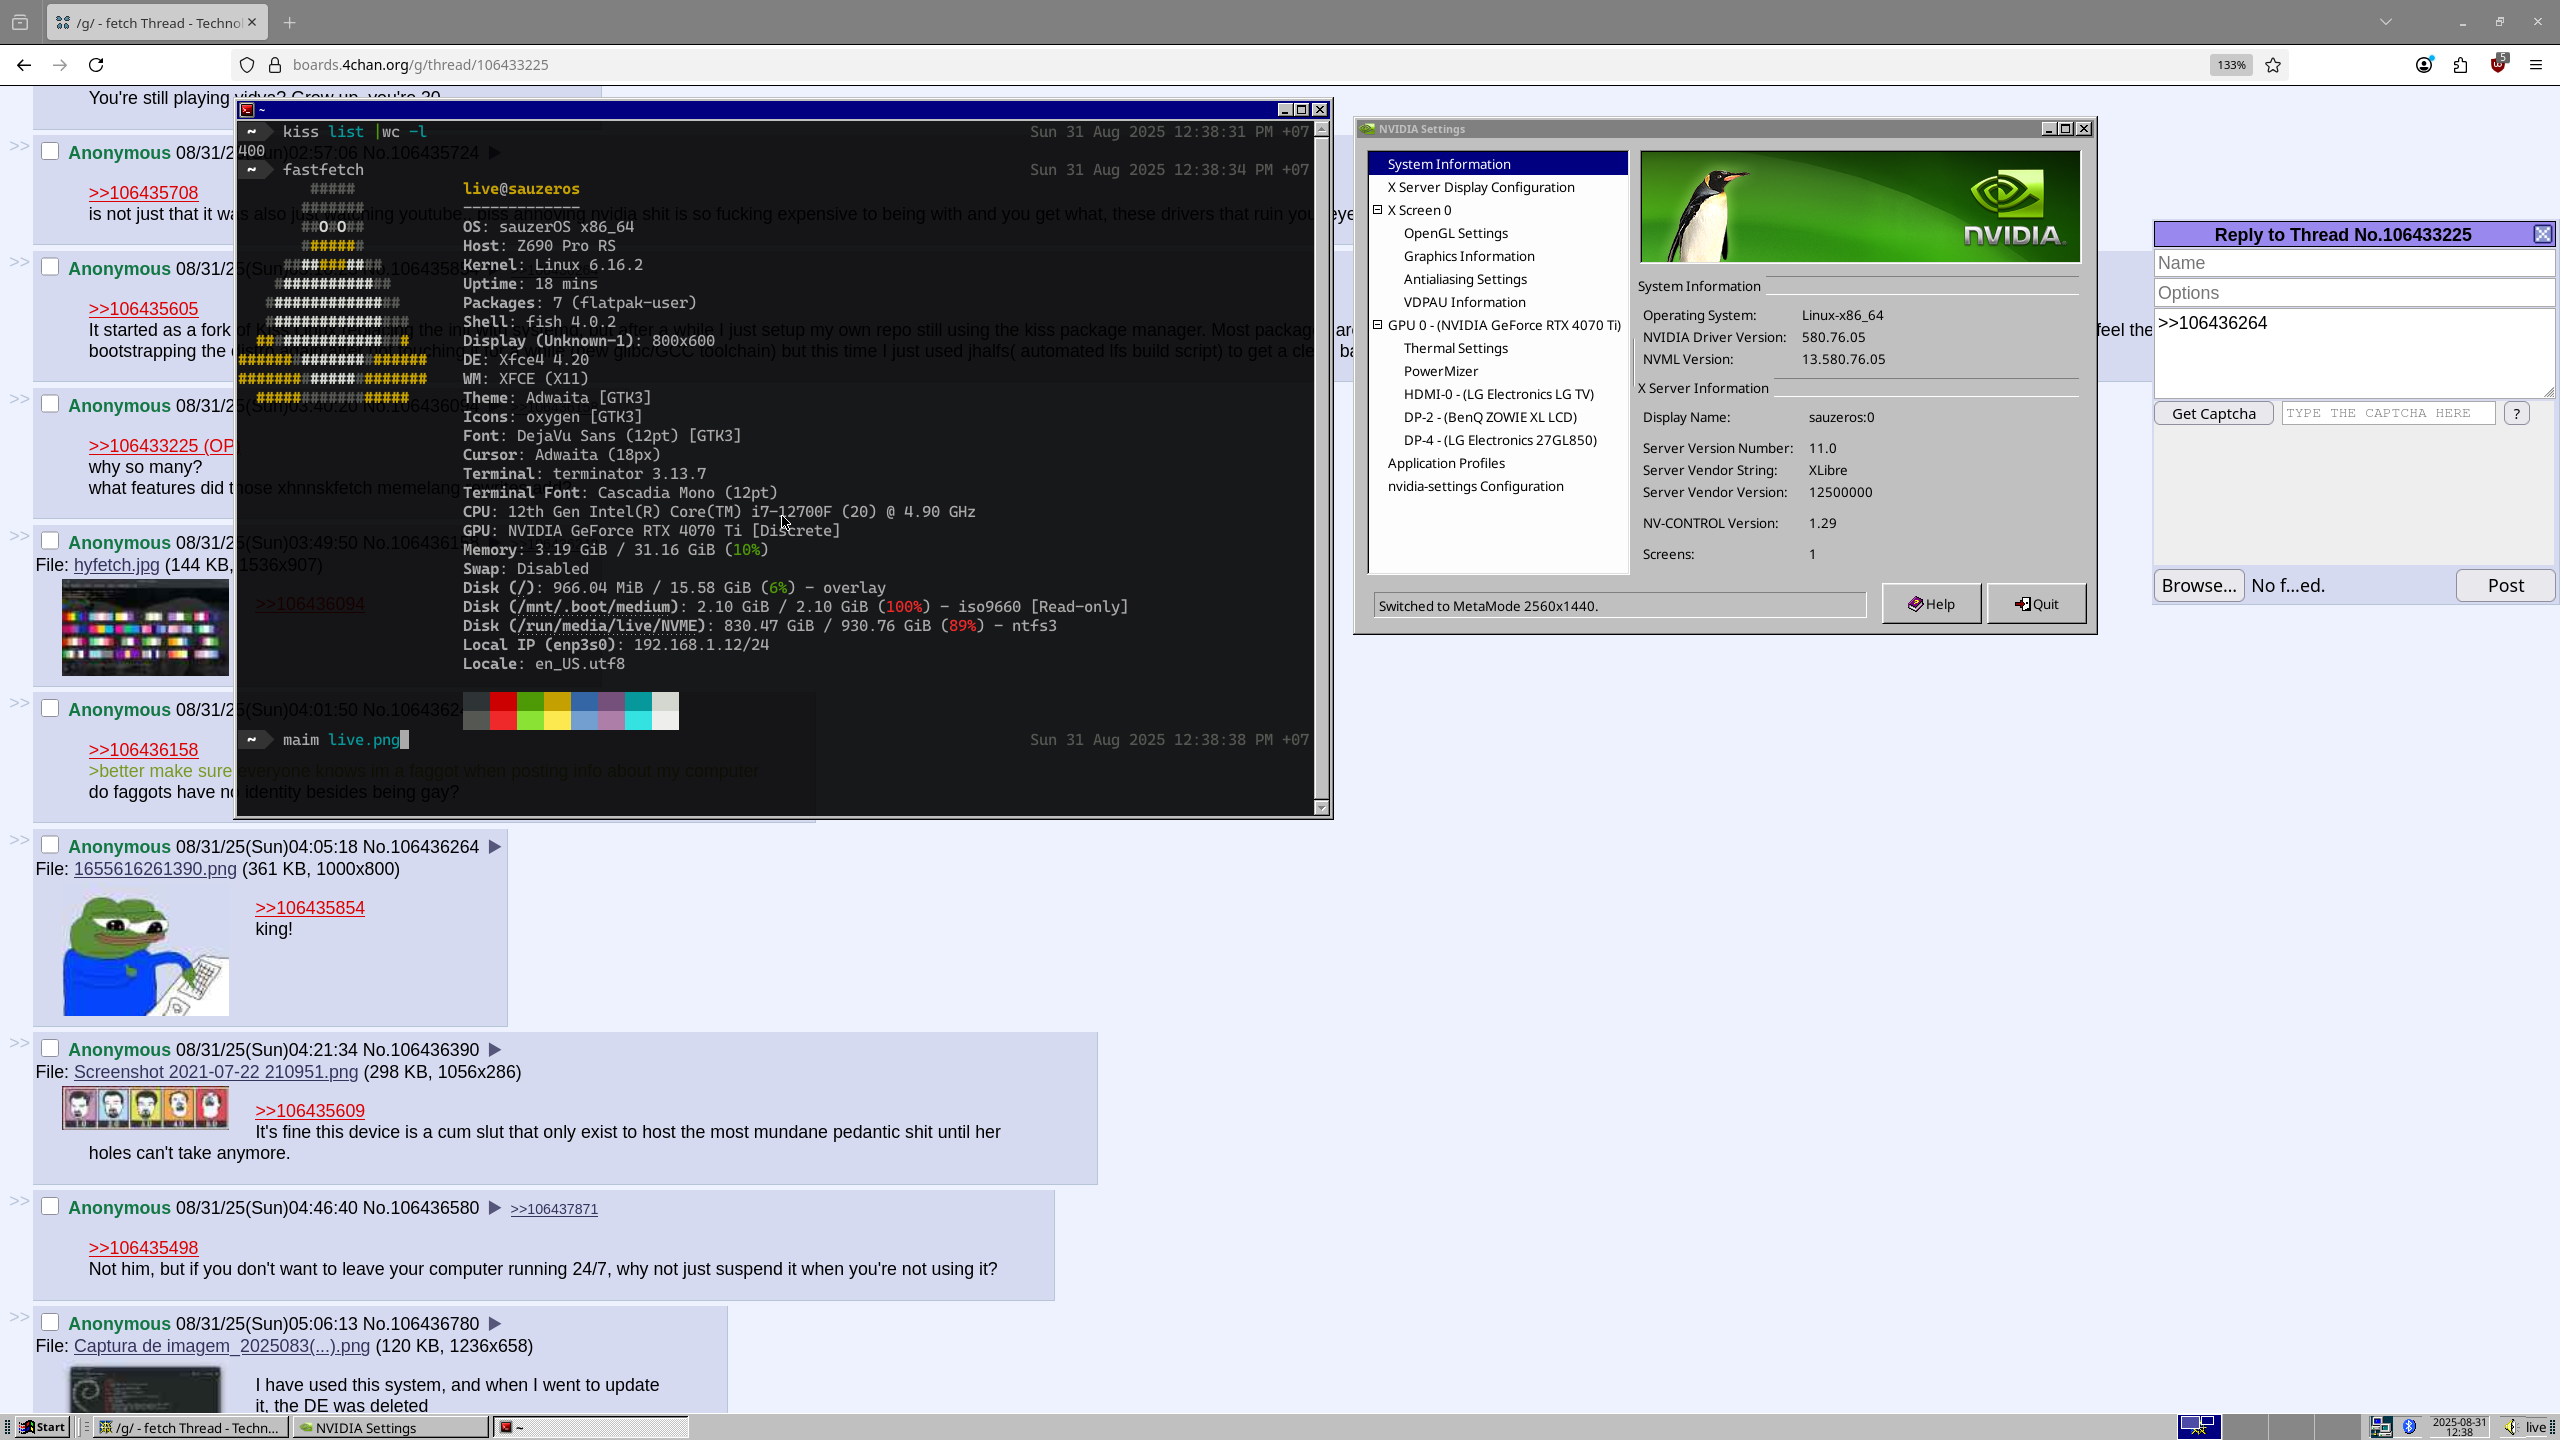
Task: Tick checkbox of post replying to >>106433225 (OP)
Action: [x=50, y=404]
